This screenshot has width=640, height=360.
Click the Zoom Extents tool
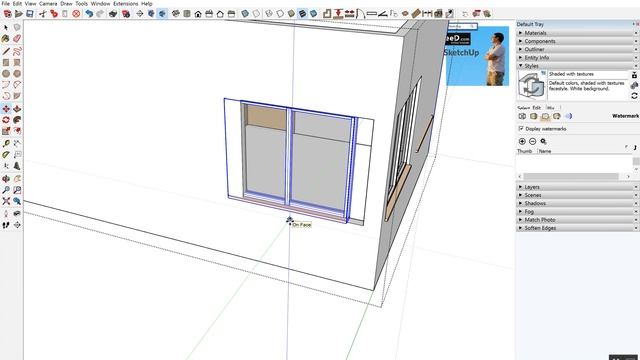(6, 201)
